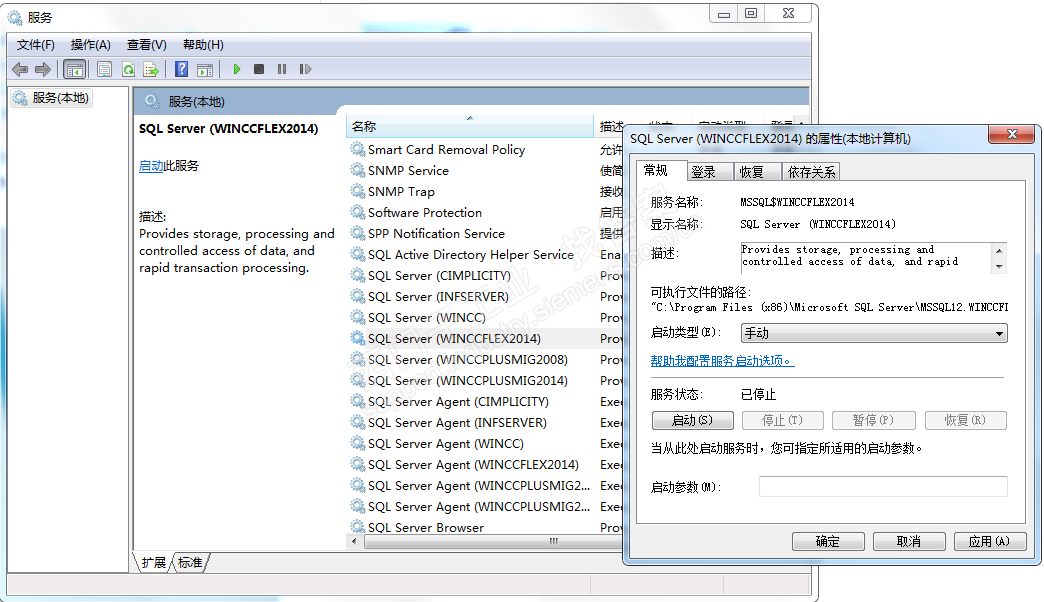Click gear icon of Smart Card Removal Policy
The image size is (1044, 602).
[x=358, y=149]
